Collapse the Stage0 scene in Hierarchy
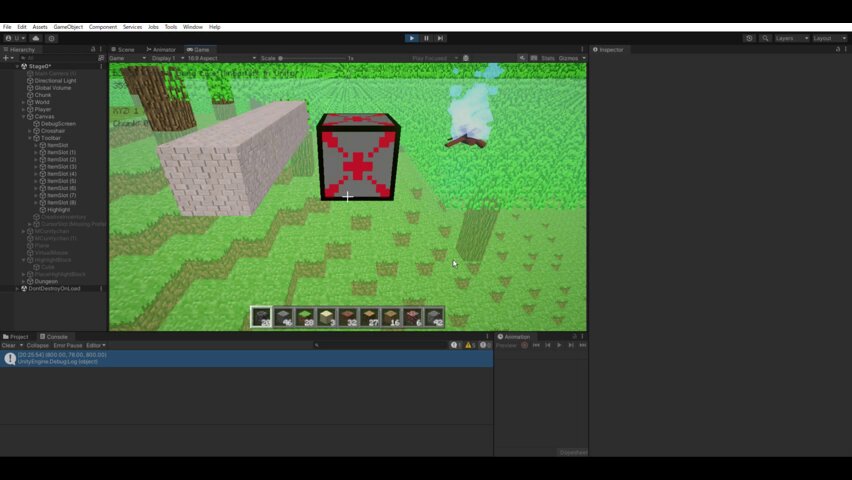Image resolution: width=852 pixels, height=480 pixels. [17, 66]
